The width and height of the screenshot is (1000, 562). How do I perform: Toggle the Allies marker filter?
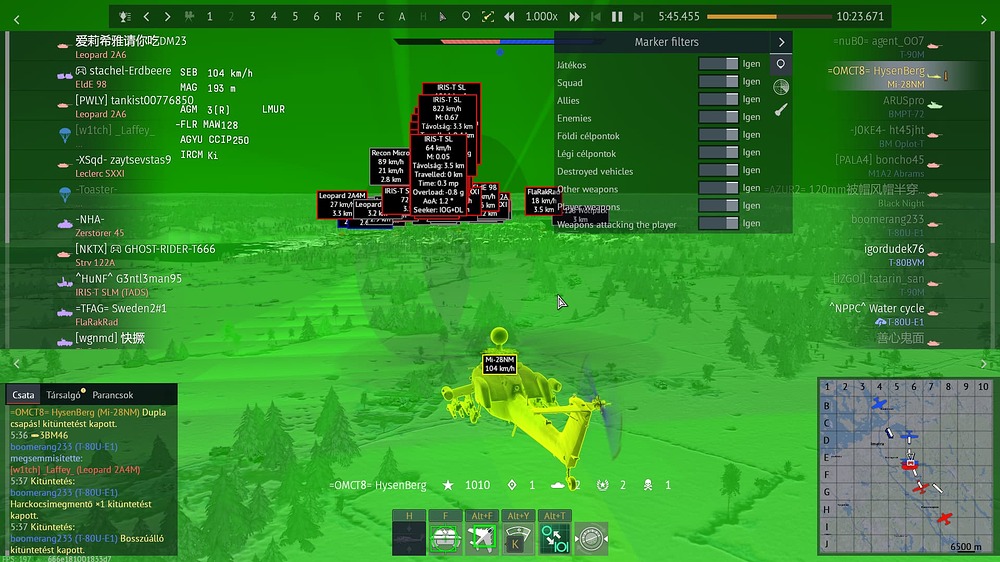(x=718, y=100)
